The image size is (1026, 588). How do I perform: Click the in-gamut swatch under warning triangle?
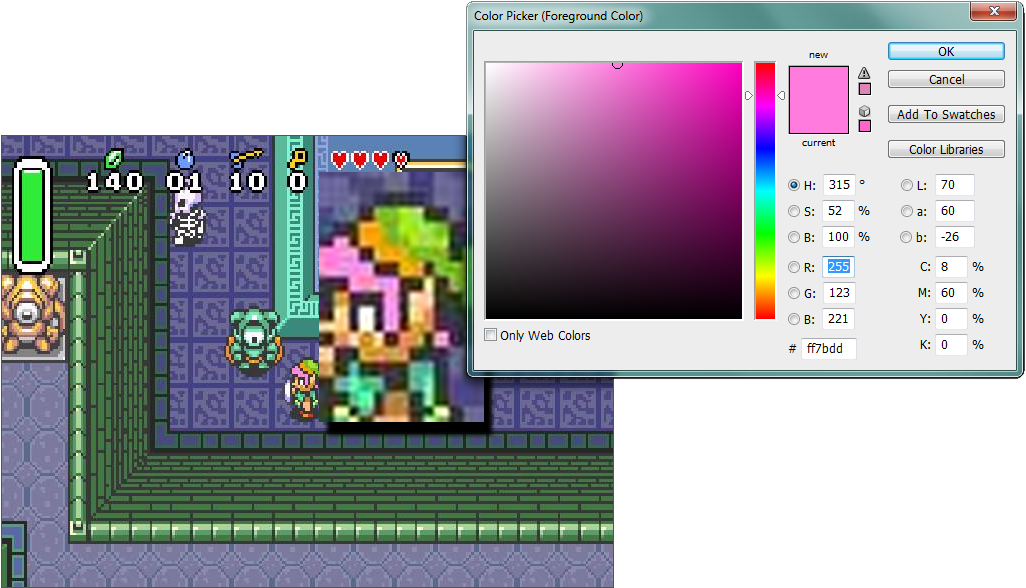click(863, 88)
